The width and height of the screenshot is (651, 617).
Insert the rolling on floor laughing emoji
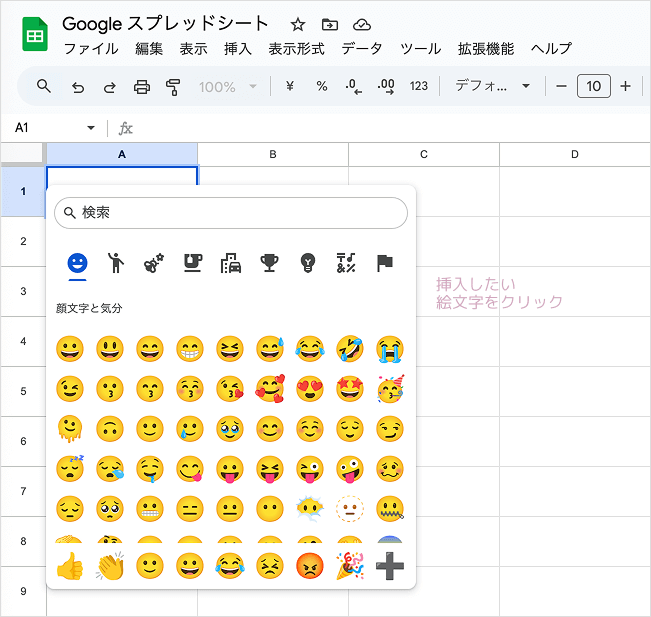pyautogui.click(x=350, y=349)
